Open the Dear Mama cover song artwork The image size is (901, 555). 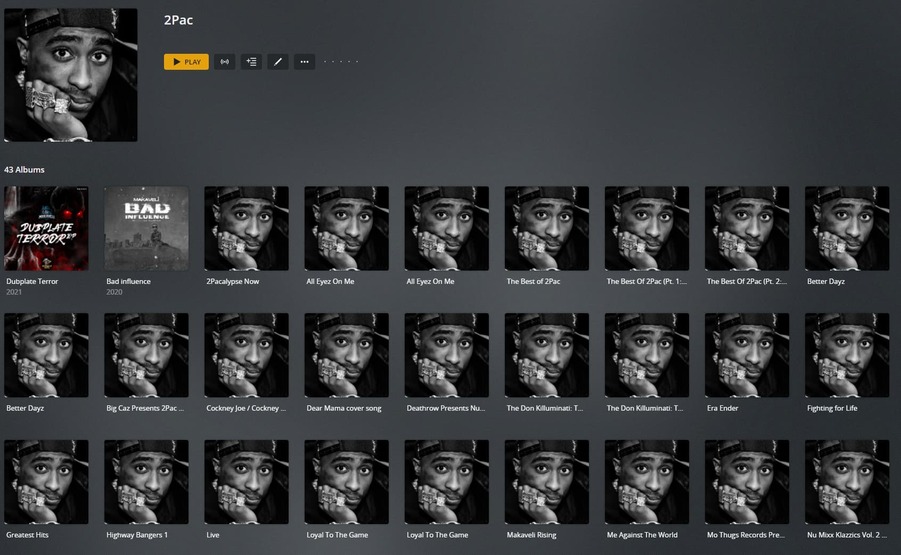pos(346,355)
